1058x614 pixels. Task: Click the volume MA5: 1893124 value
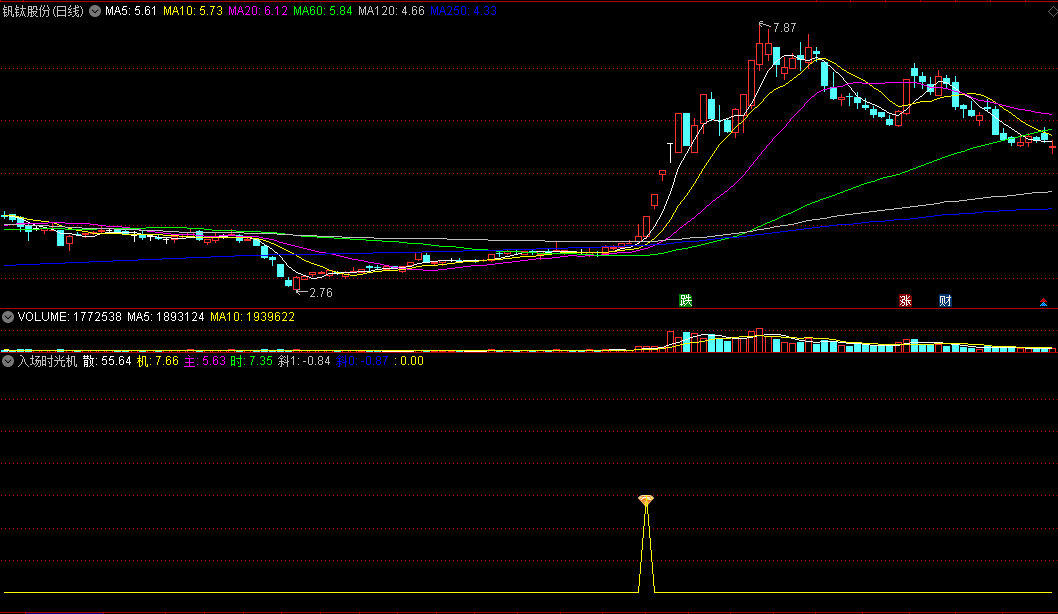[x=166, y=316]
